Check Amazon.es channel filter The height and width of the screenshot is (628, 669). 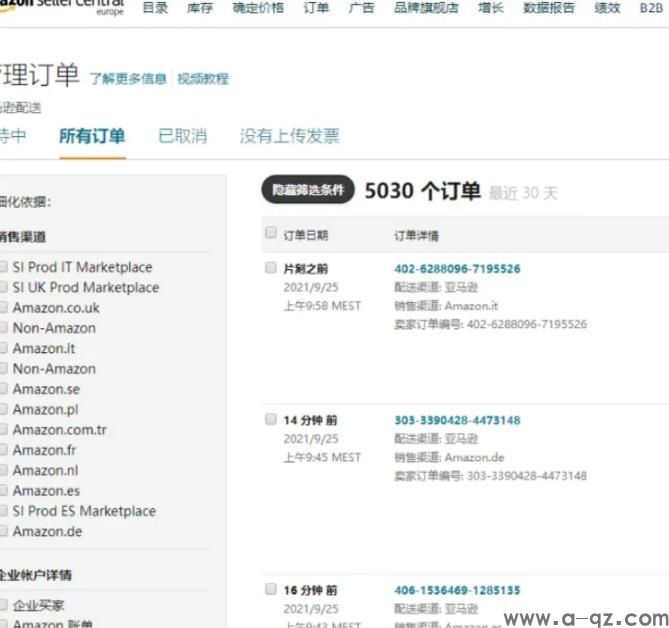(x=3, y=491)
